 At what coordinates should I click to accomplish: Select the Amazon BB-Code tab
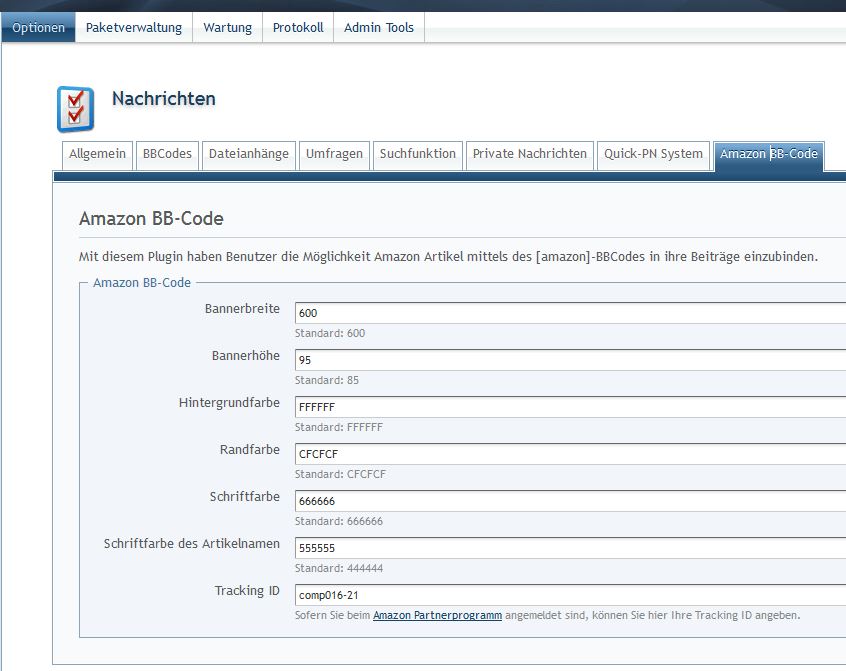(769, 156)
